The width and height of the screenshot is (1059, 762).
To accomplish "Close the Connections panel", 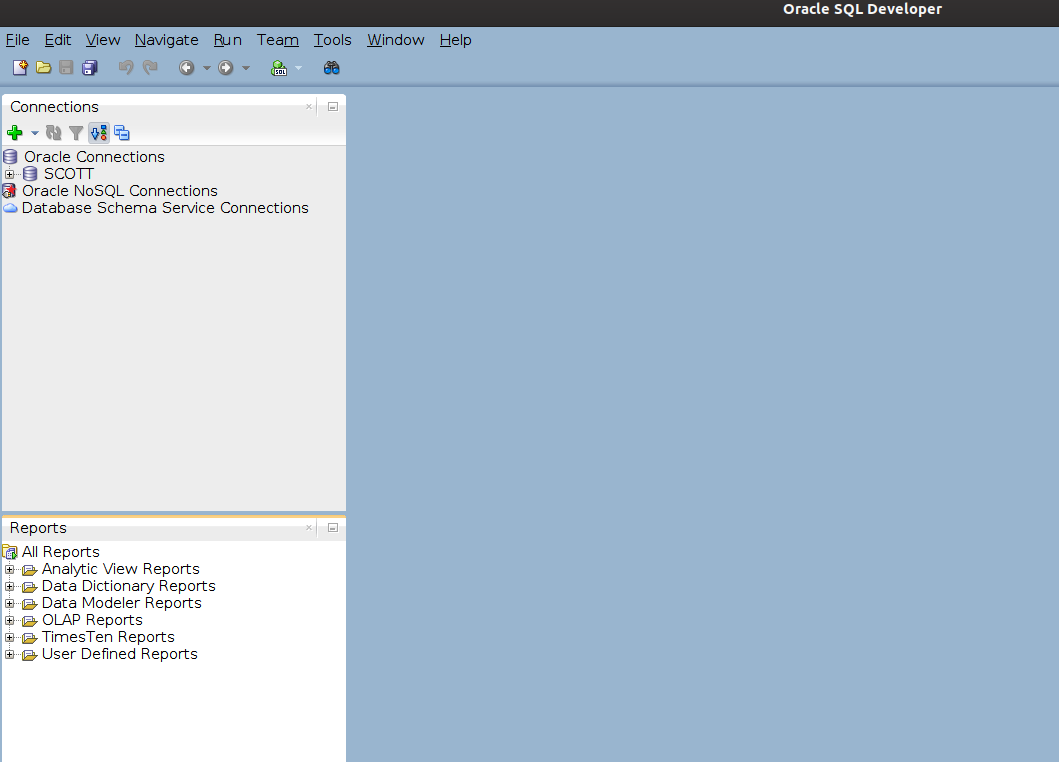I will coord(309,107).
